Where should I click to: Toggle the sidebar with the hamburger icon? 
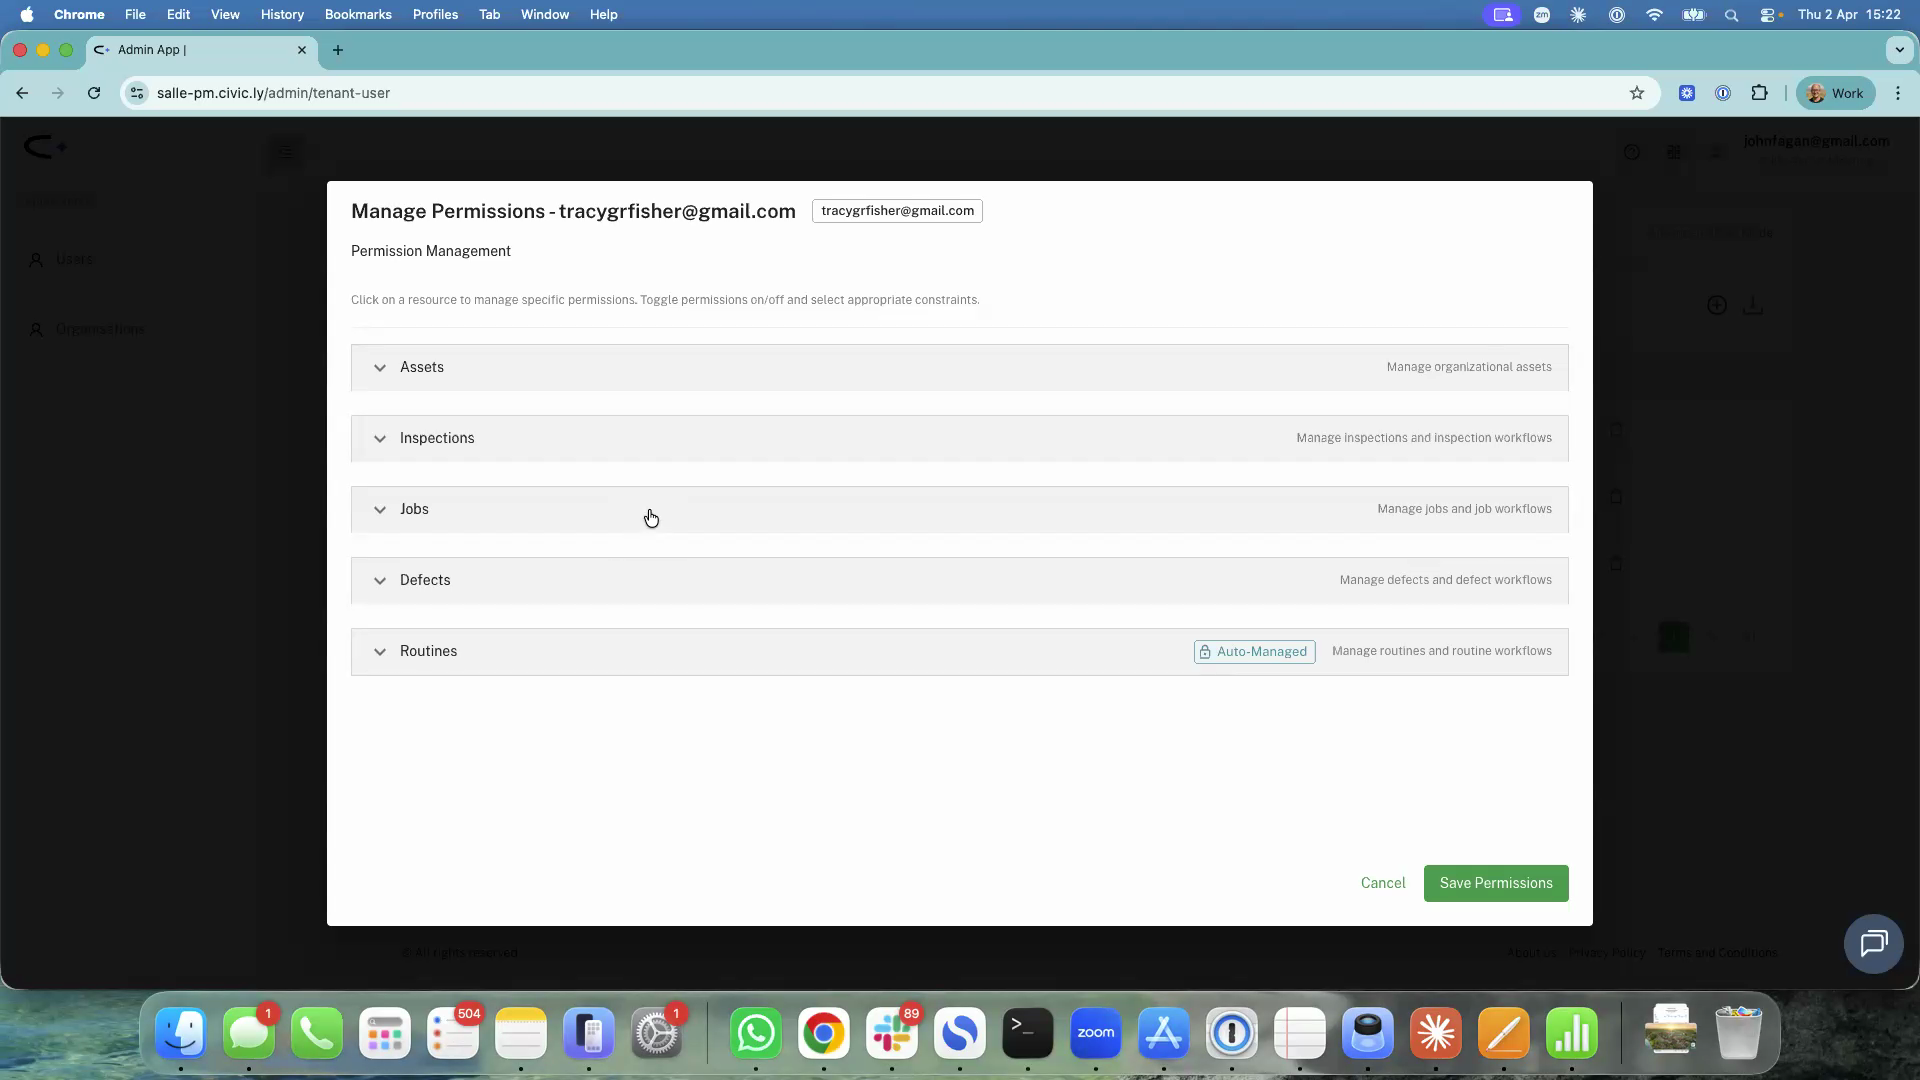(285, 152)
